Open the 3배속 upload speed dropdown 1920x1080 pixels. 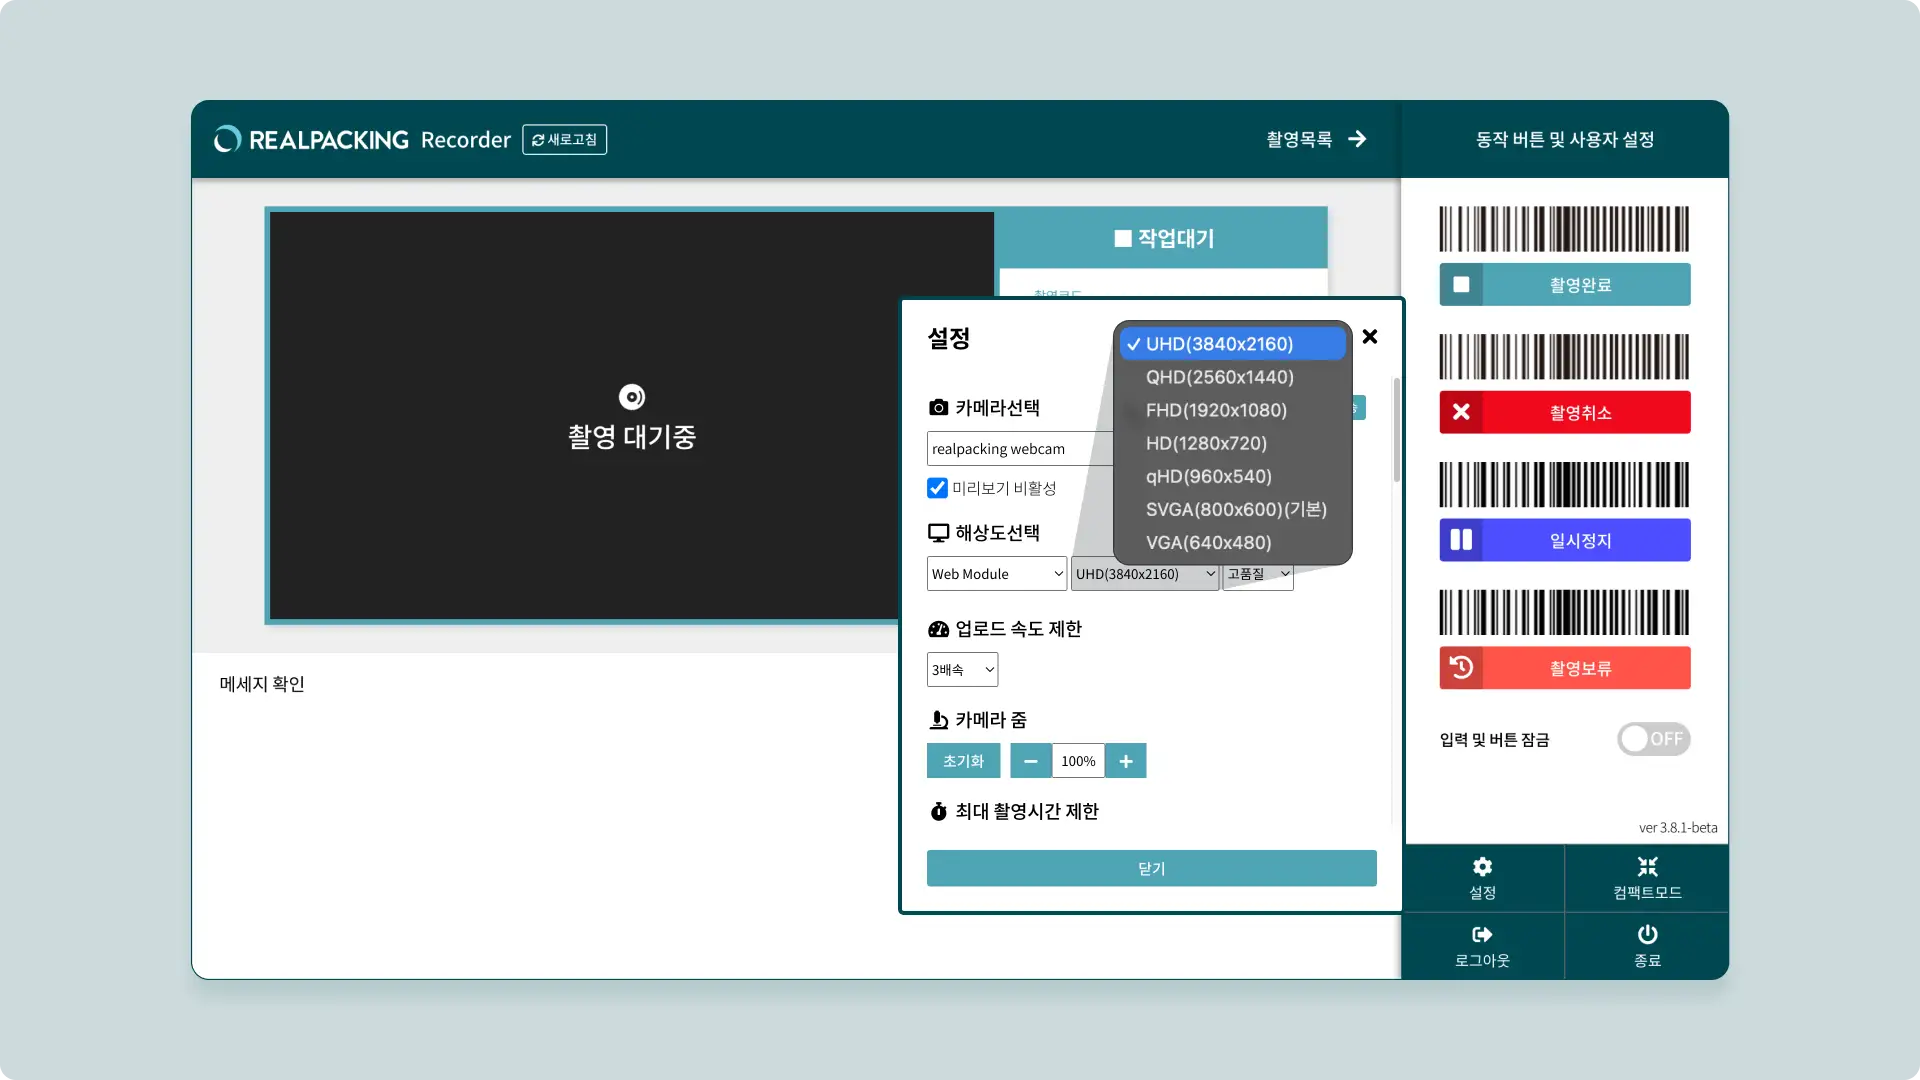pos(962,670)
